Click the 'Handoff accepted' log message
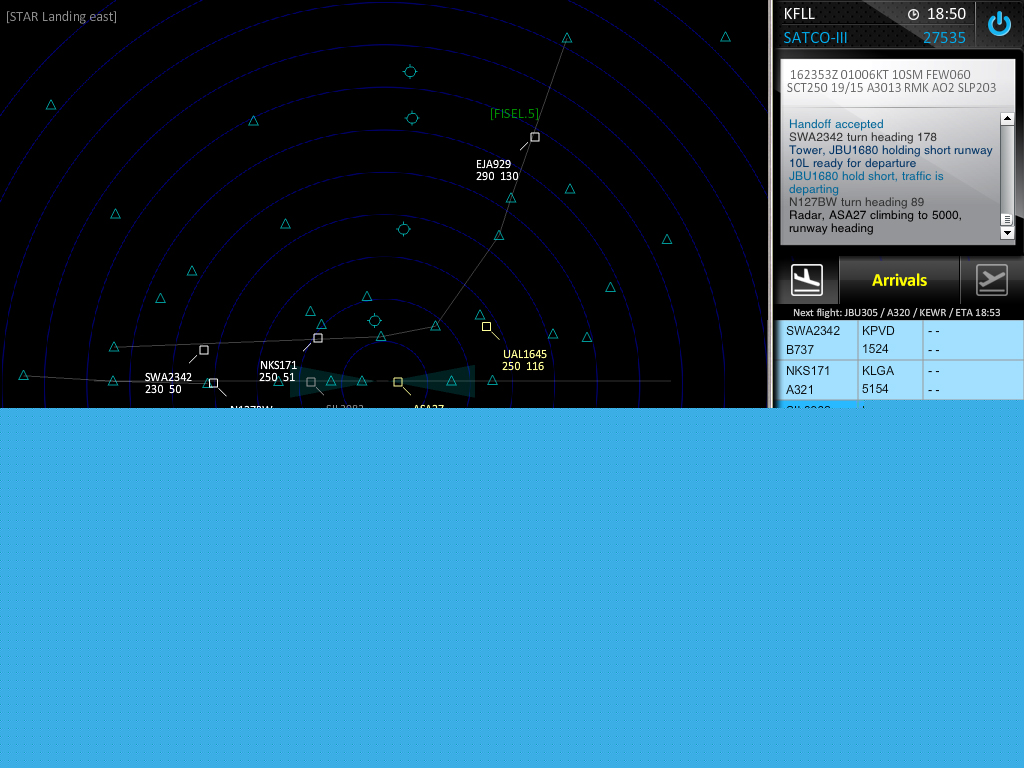Viewport: 1024px width, 768px height. coord(836,124)
